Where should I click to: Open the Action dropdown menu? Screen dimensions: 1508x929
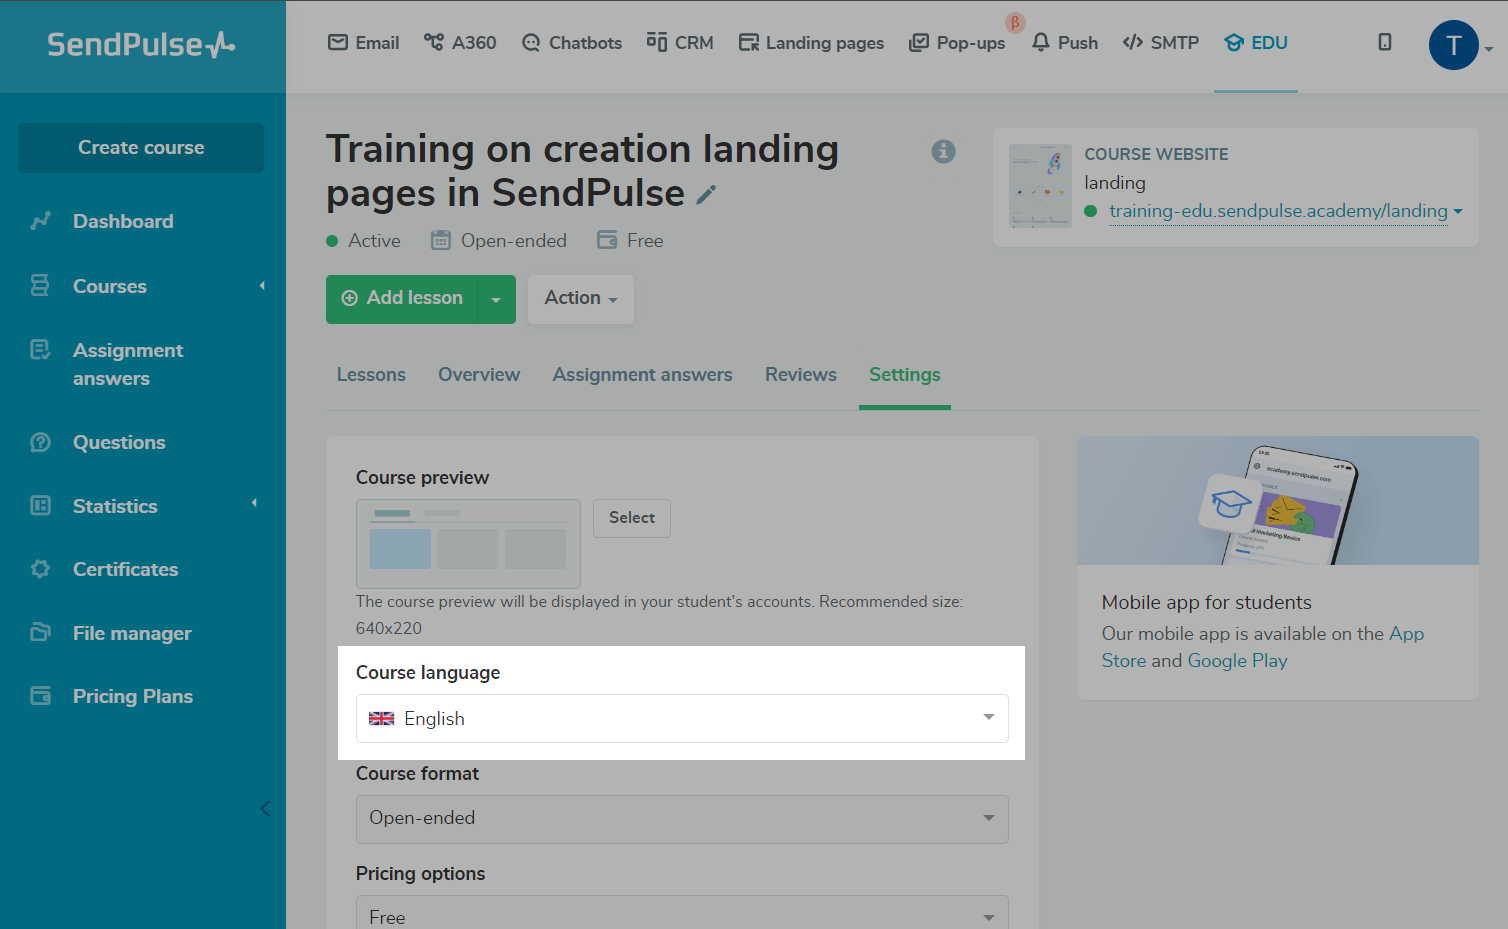click(x=580, y=298)
